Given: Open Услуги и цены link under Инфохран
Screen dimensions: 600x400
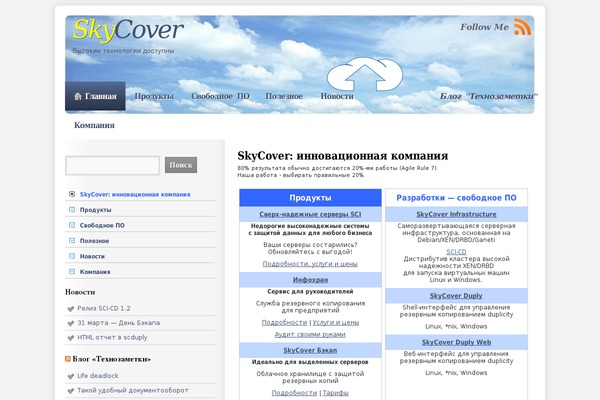Looking at the screenshot, I should [336, 323].
